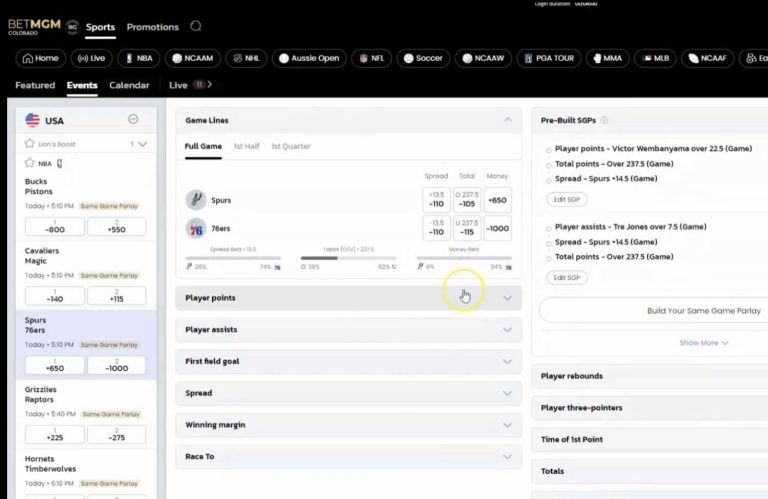This screenshot has width=768, height=499.
Task: Expand the Player assists section
Action: click(x=348, y=330)
